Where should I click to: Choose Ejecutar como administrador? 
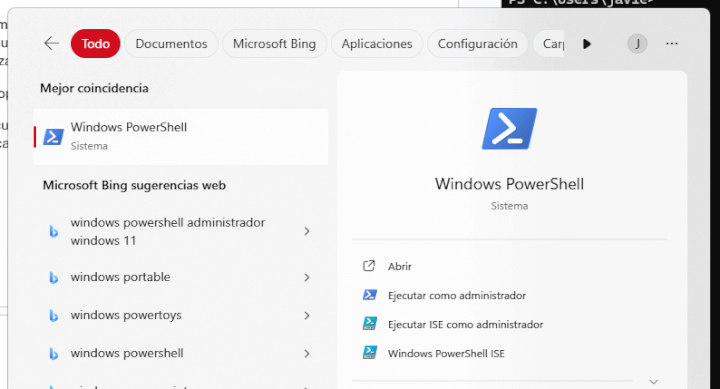[457, 295]
